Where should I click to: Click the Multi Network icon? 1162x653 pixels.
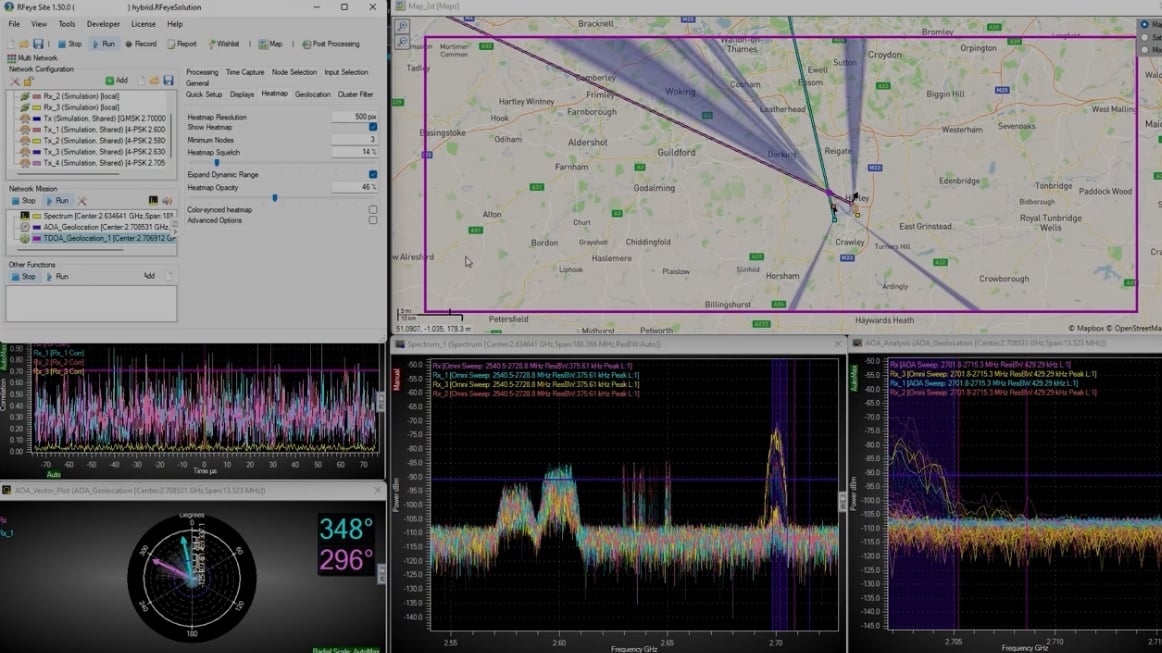12,58
